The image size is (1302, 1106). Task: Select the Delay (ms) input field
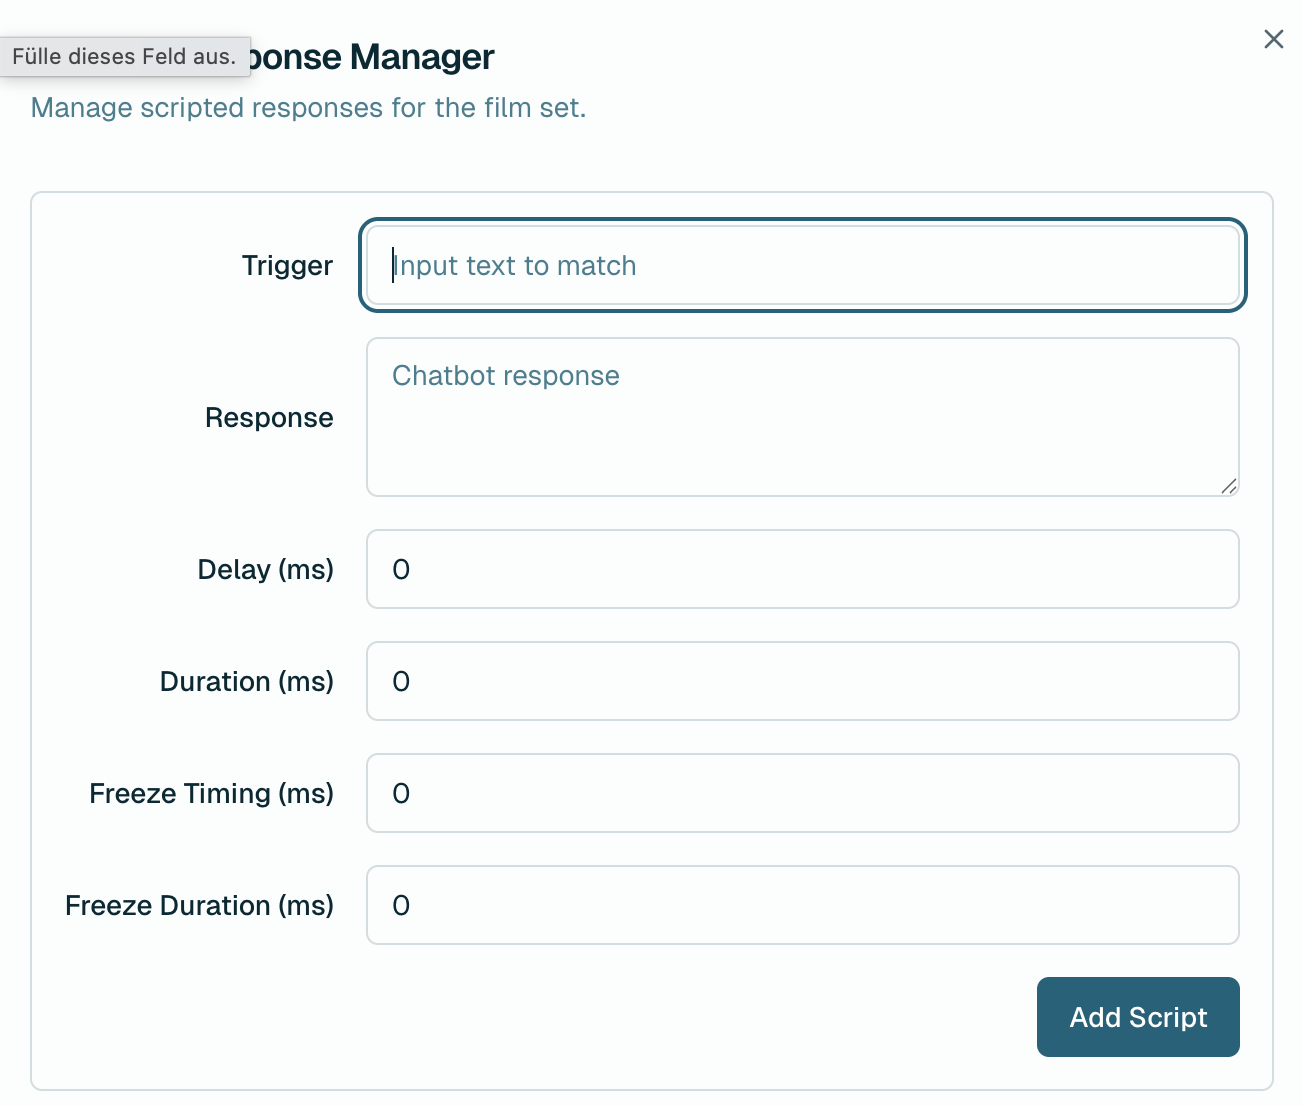(x=803, y=569)
